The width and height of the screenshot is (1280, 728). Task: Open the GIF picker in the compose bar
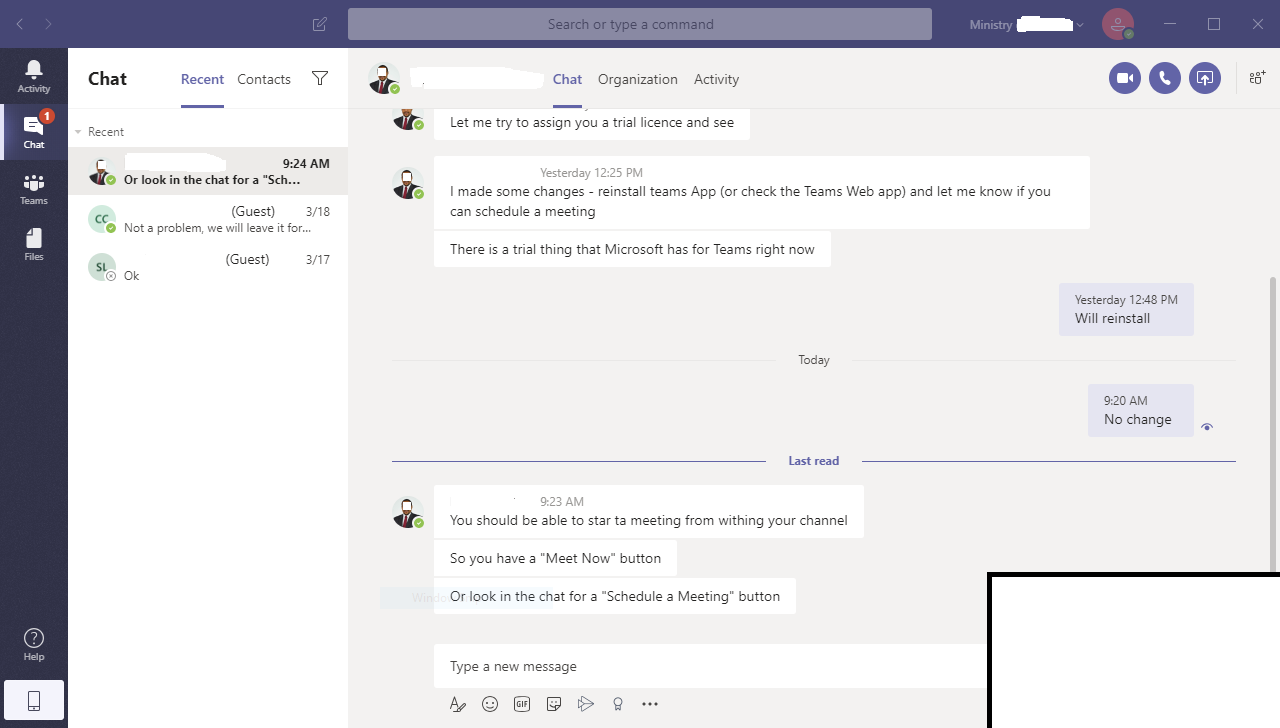click(x=522, y=703)
